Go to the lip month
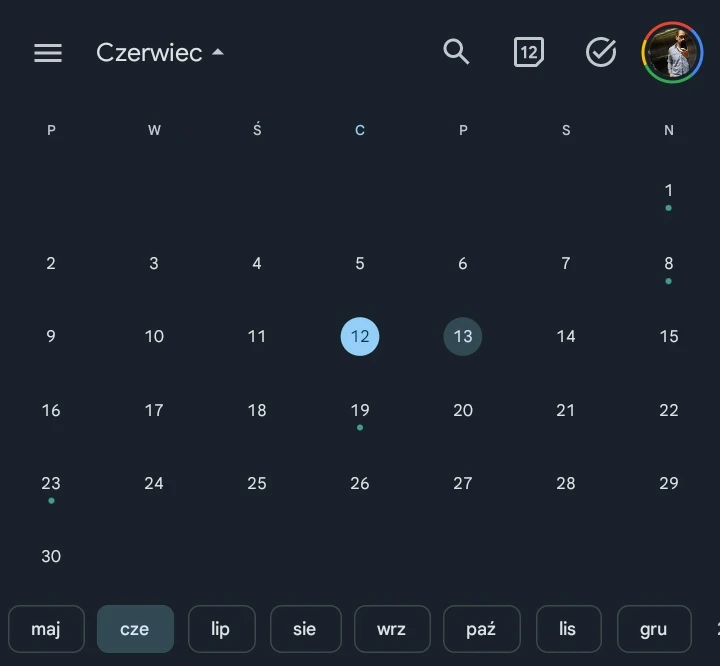This screenshot has height=666, width=720. (x=221, y=629)
